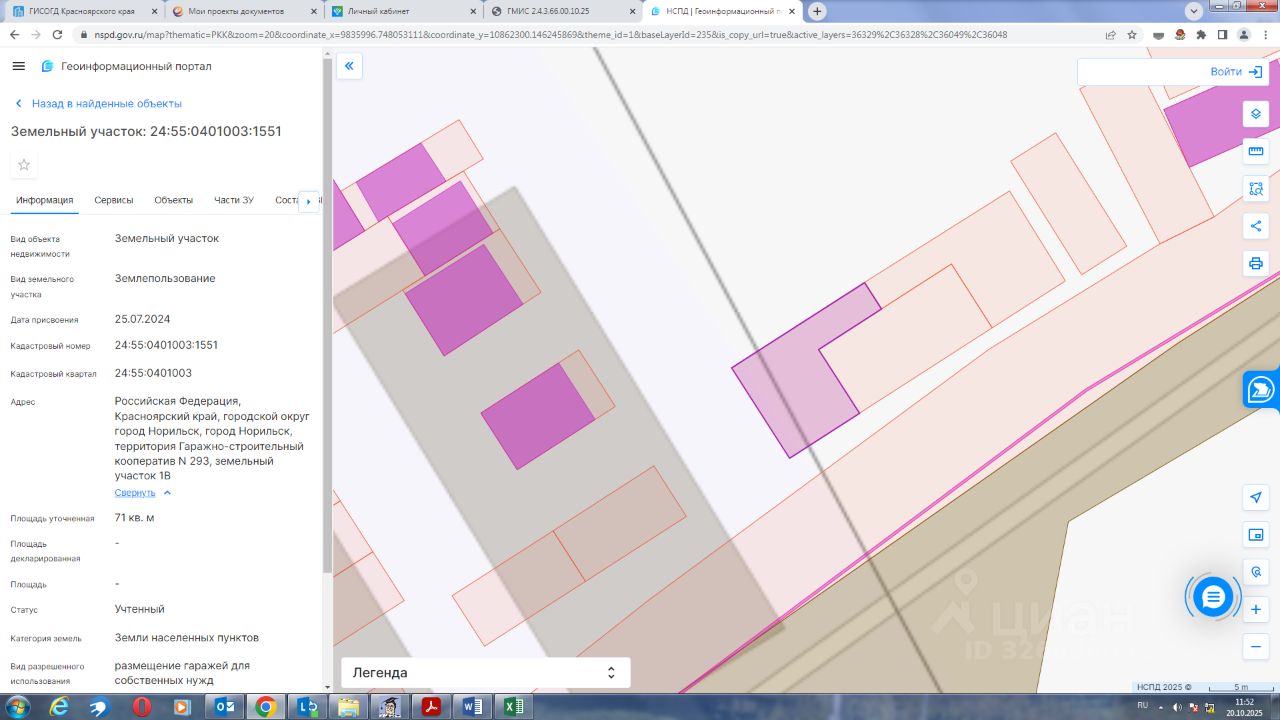Click the Свернуть link under the address
Image resolution: width=1280 pixels, height=720 pixels.
point(135,493)
